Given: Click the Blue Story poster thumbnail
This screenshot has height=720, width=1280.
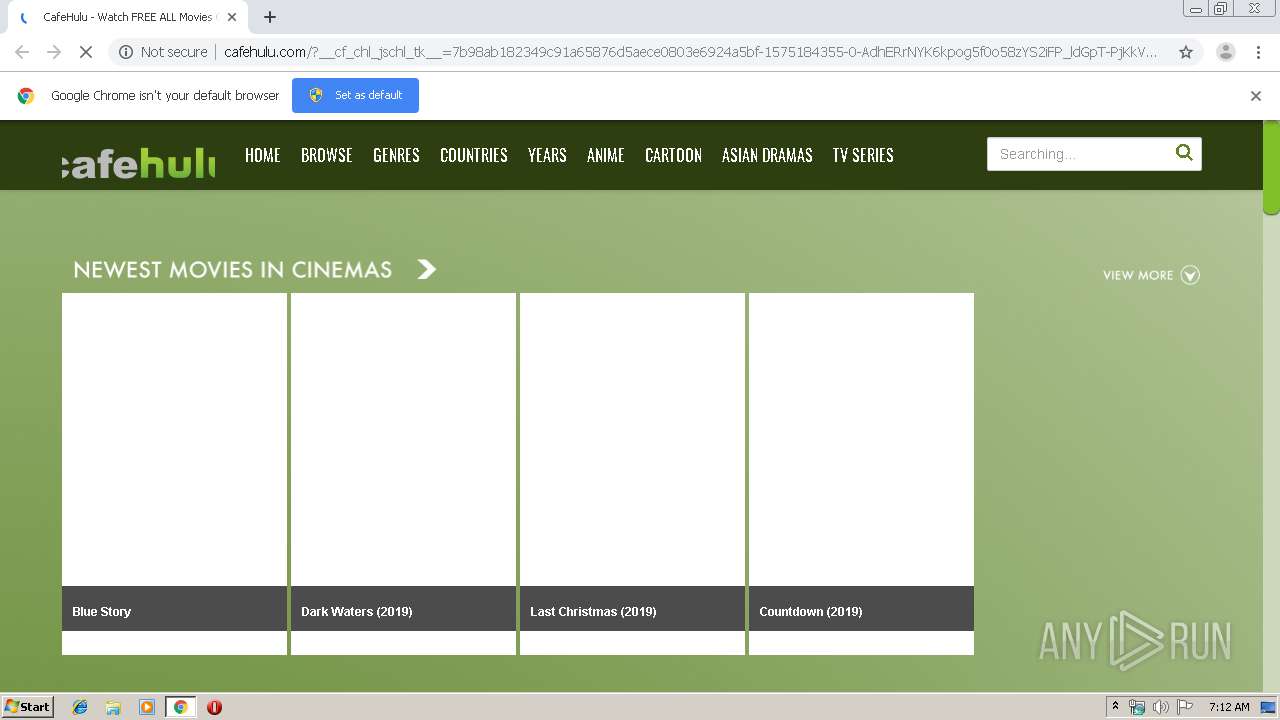Looking at the screenshot, I should pos(174,439).
